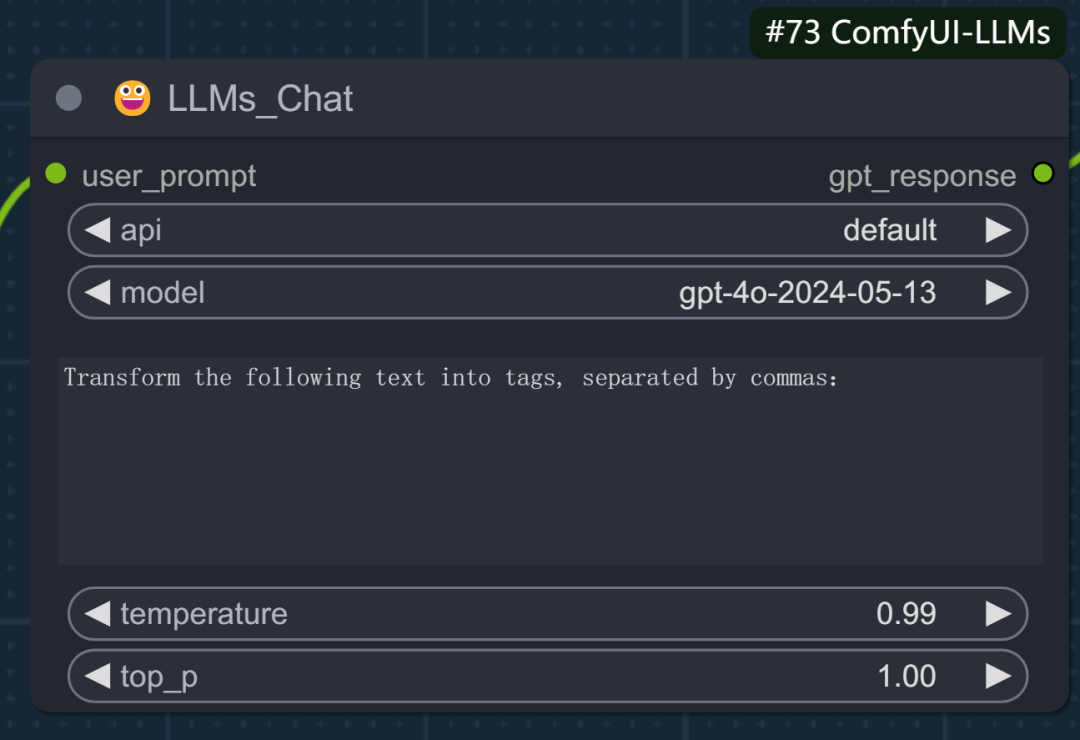Click the gpt_response output label
1080x740 pixels.
pos(922,176)
